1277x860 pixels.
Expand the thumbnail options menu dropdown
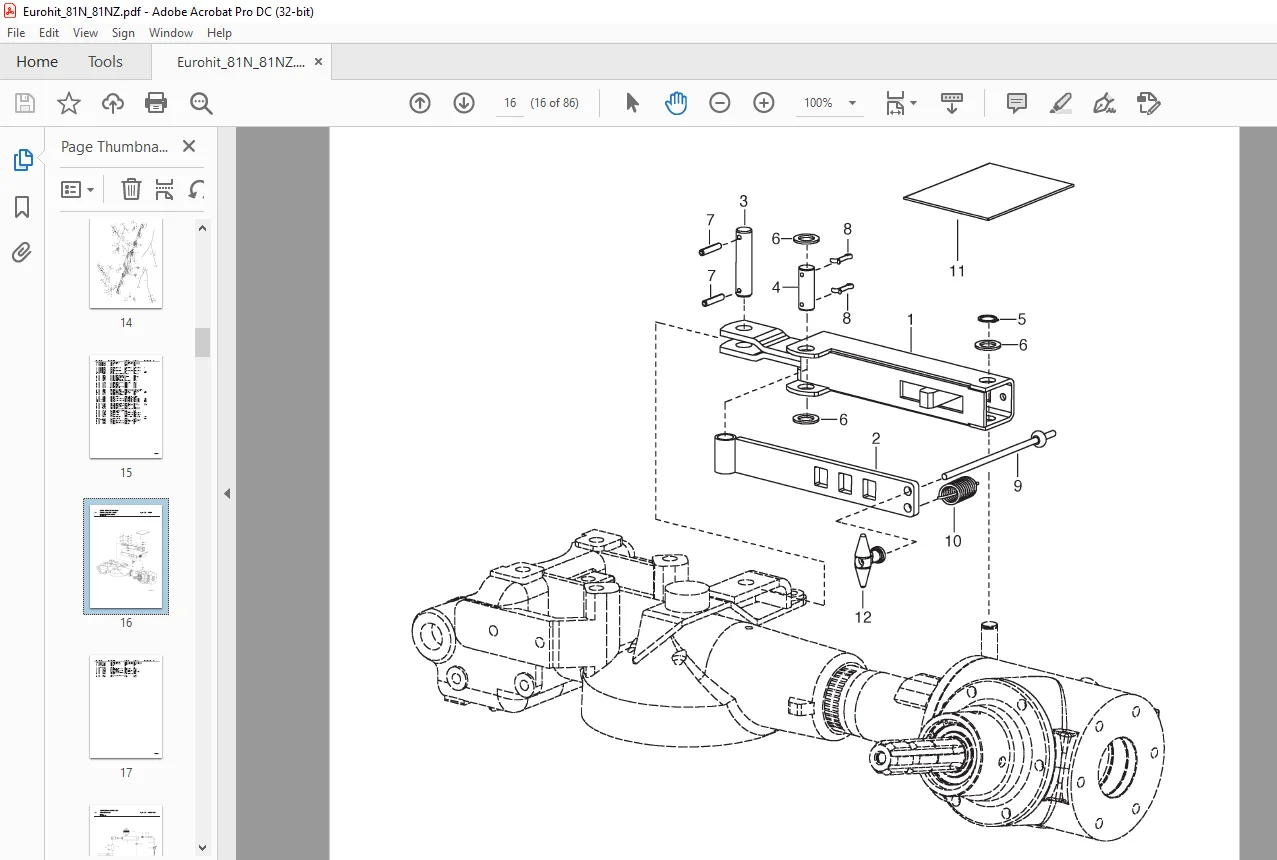[x=78, y=189]
